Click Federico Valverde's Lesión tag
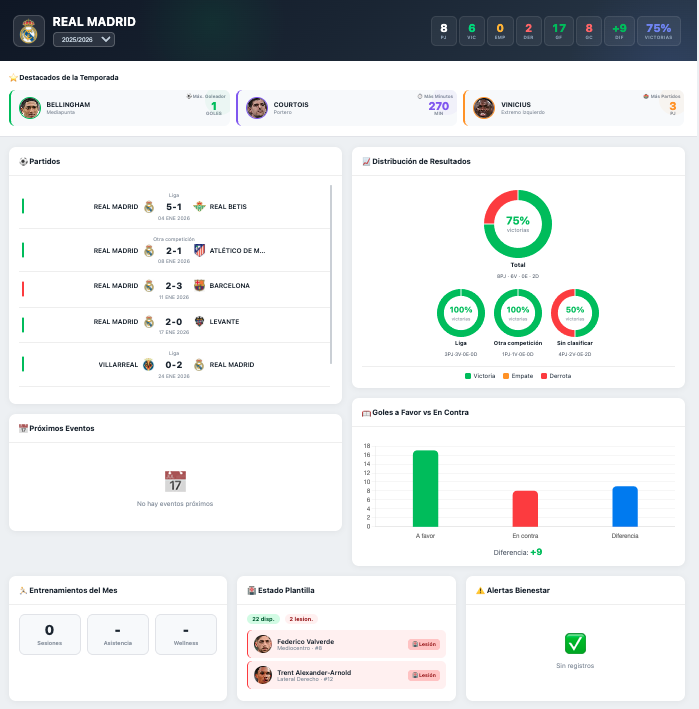Image resolution: width=699 pixels, height=709 pixels. (x=424, y=644)
